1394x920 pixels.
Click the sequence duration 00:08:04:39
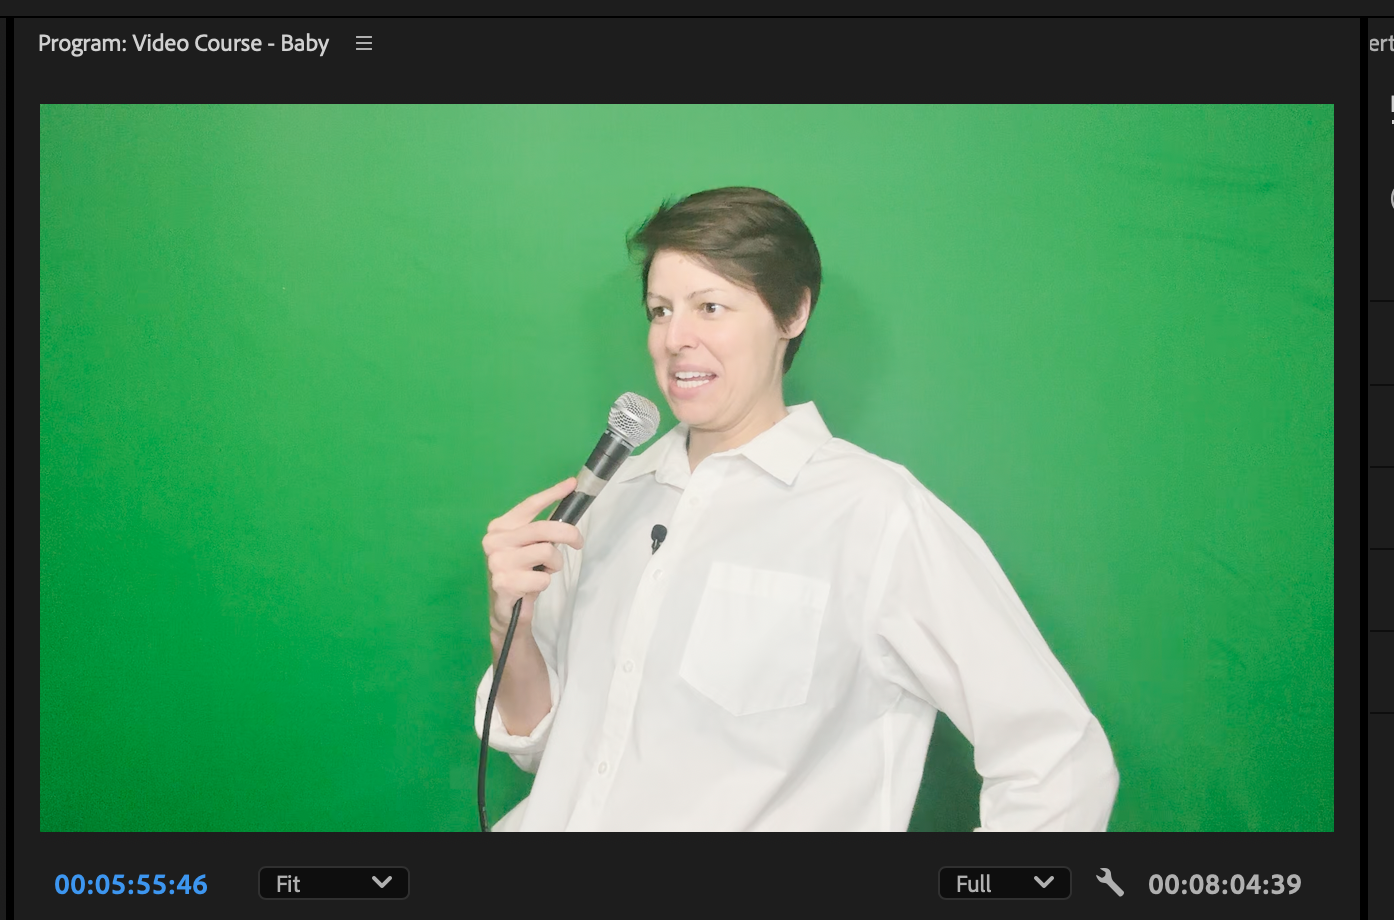click(1225, 884)
